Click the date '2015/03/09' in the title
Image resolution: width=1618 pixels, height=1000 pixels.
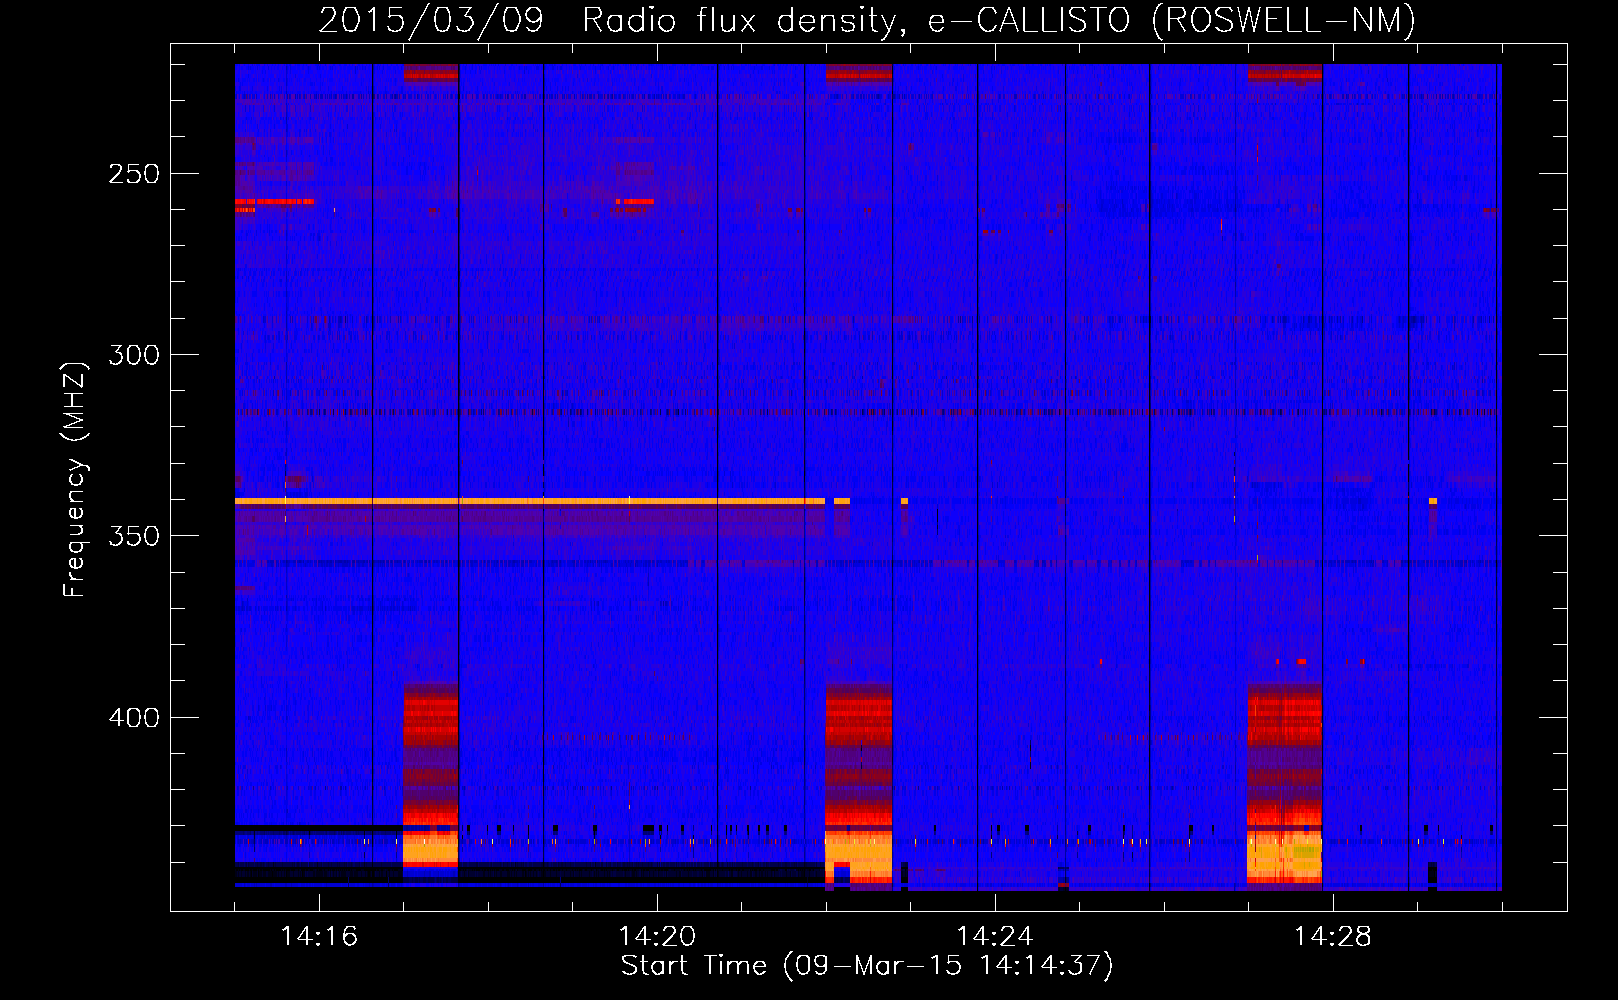431,20
